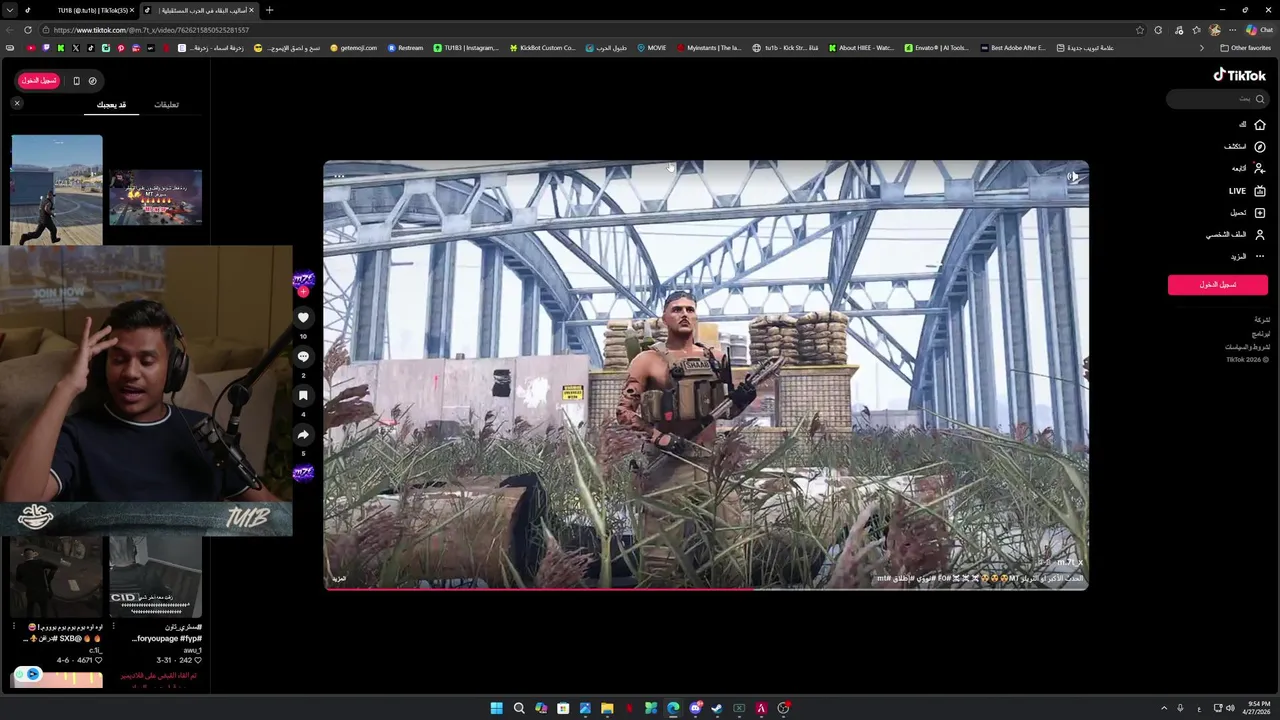Open the Best Adobe After E... bookmark
The height and width of the screenshot is (720, 1280).
point(1013,48)
